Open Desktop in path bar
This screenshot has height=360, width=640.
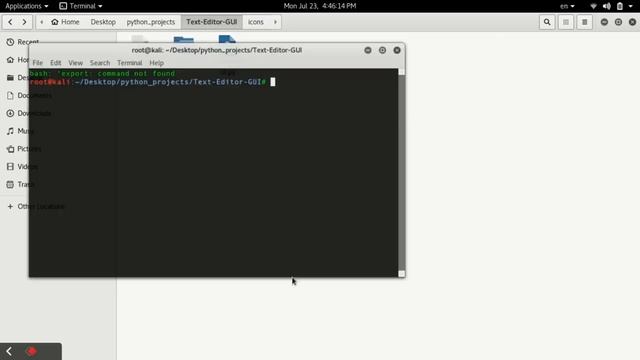coord(103,22)
